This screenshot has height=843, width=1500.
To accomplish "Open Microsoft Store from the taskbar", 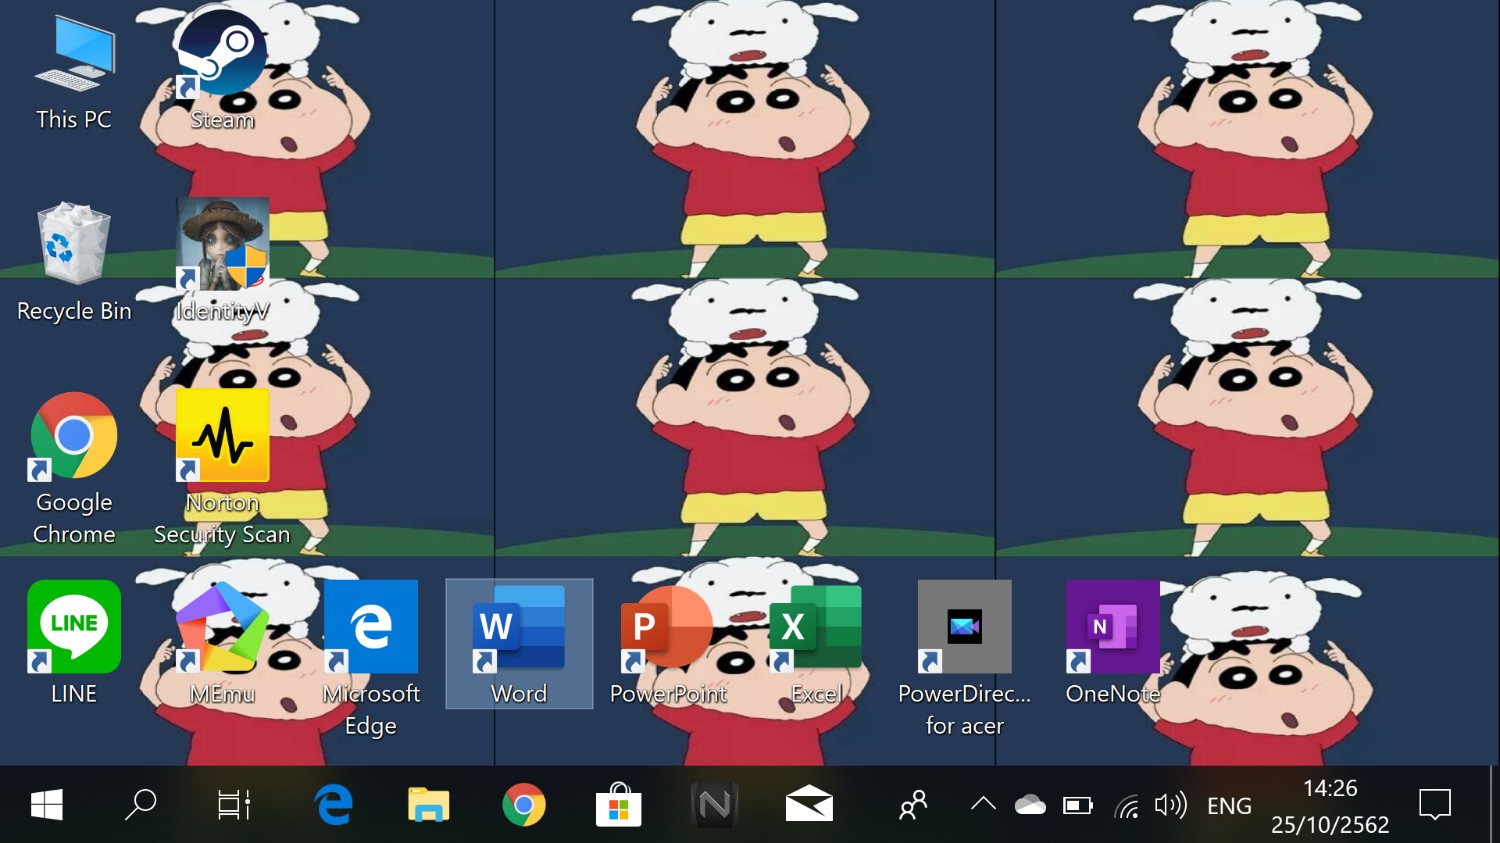I will pyautogui.click(x=618, y=805).
